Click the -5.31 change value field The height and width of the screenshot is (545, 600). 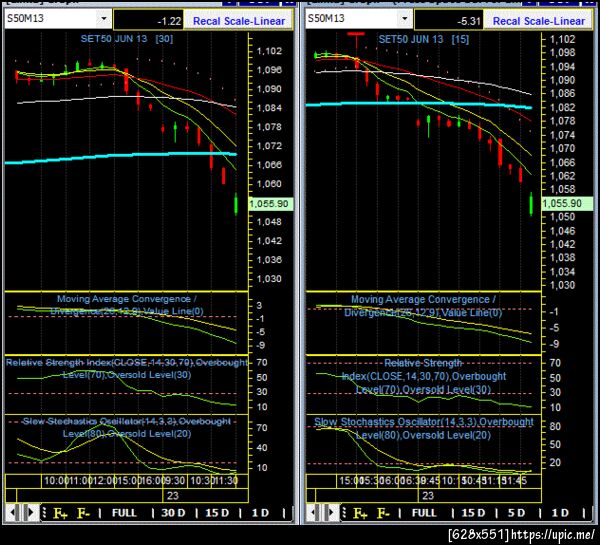coord(448,21)
